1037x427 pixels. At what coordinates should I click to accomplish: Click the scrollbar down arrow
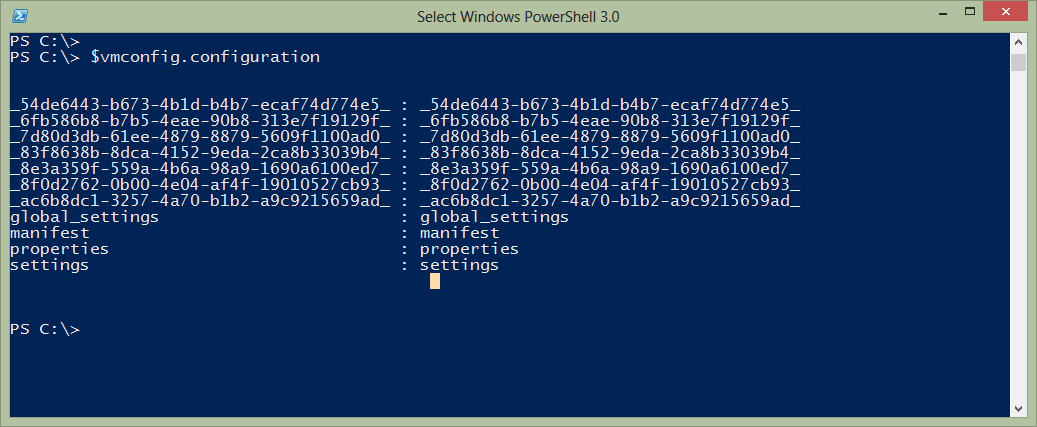tap(1018, 408)
